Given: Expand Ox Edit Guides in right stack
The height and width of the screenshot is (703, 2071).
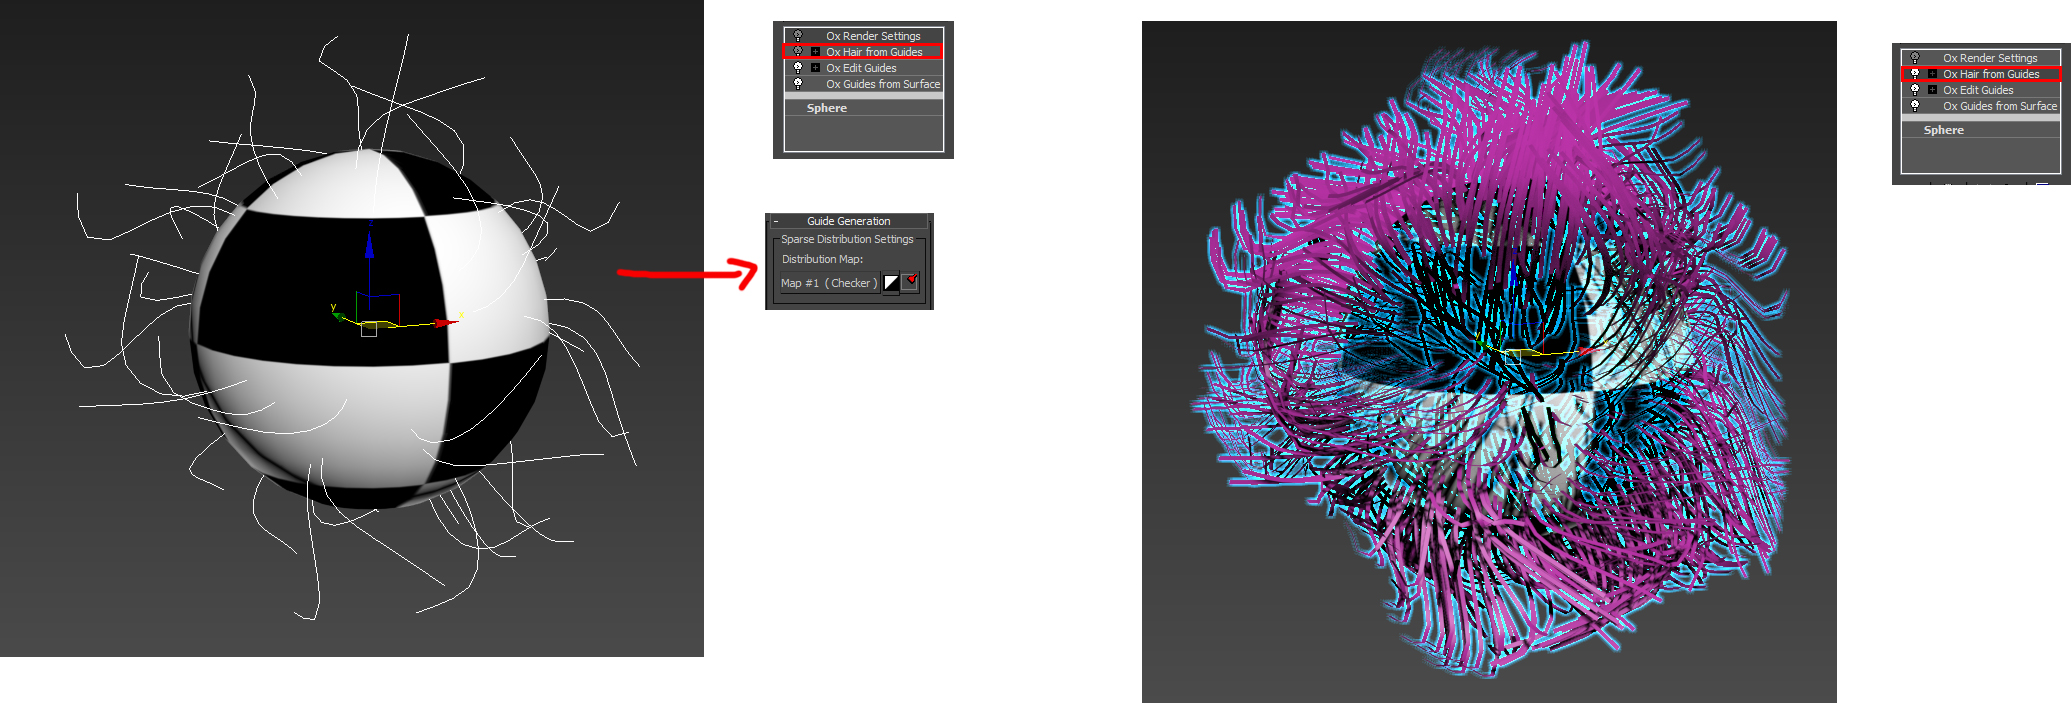Looking at the screenshot, I should (1932, 90).
